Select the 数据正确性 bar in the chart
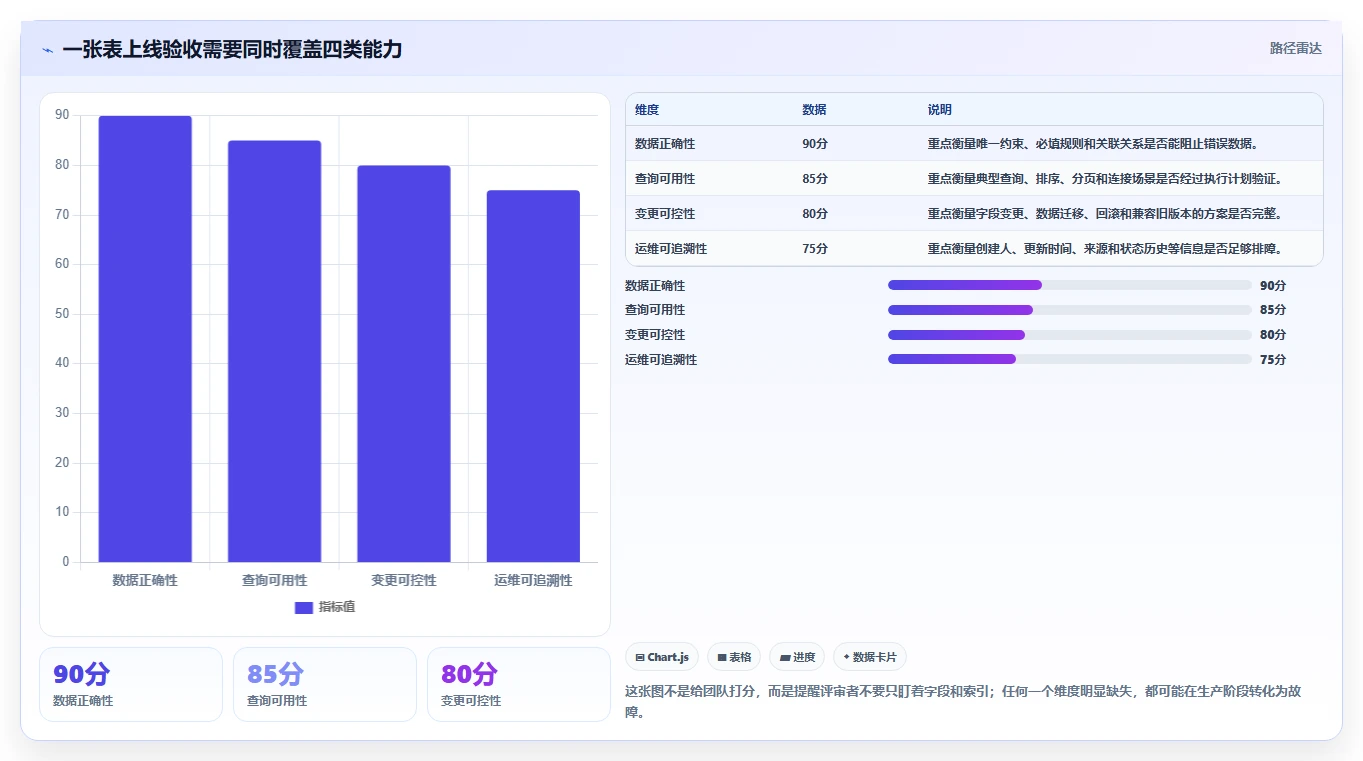Viewport: 1363px width, 761px height. tap(145, 339)
